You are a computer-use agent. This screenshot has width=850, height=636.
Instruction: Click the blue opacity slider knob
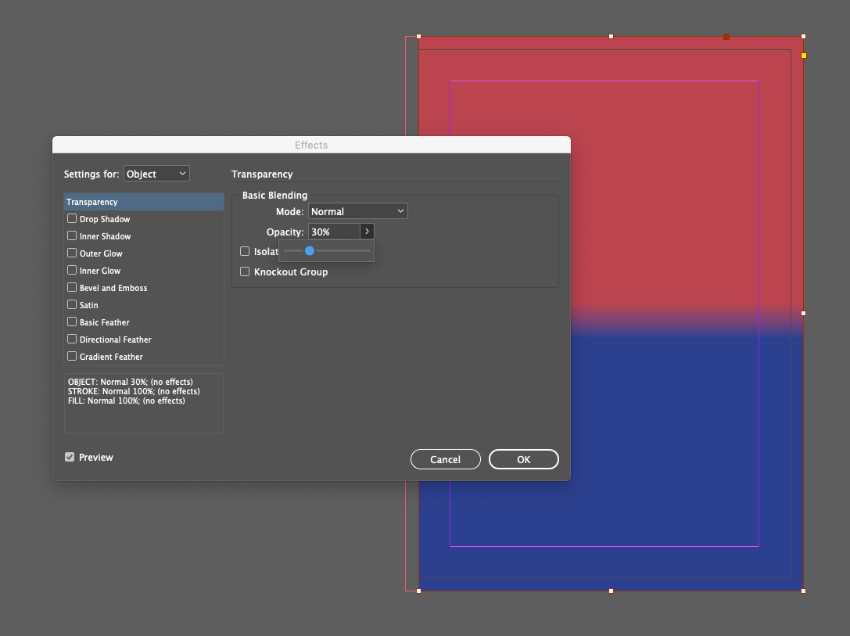310,250
